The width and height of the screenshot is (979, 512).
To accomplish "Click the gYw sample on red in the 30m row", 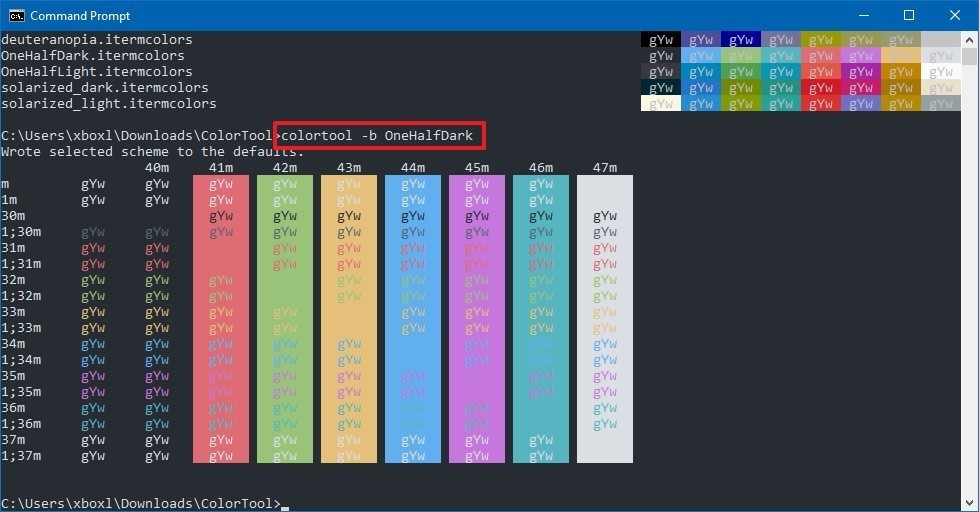I will (221, 217).
